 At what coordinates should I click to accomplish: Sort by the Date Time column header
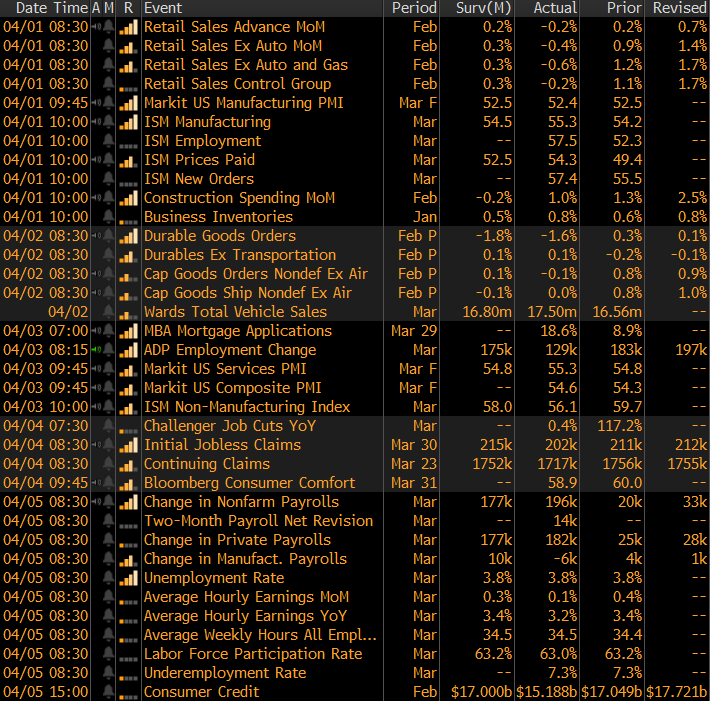pos(44,8)
